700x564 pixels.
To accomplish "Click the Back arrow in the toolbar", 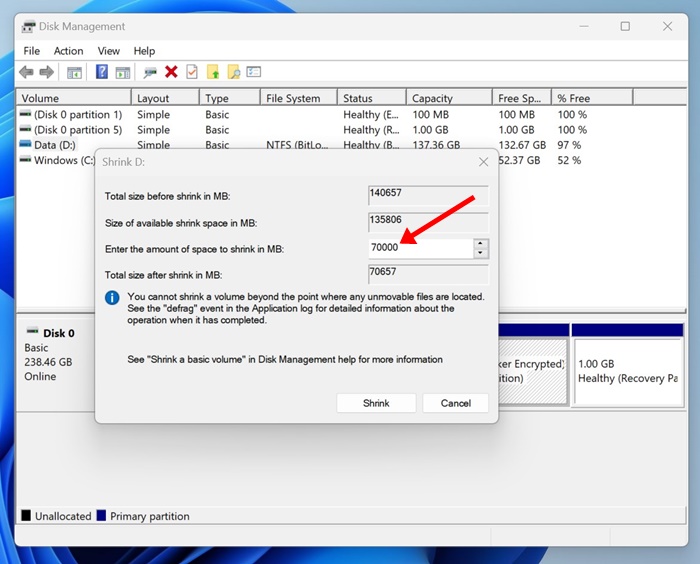I will point(26,72).
